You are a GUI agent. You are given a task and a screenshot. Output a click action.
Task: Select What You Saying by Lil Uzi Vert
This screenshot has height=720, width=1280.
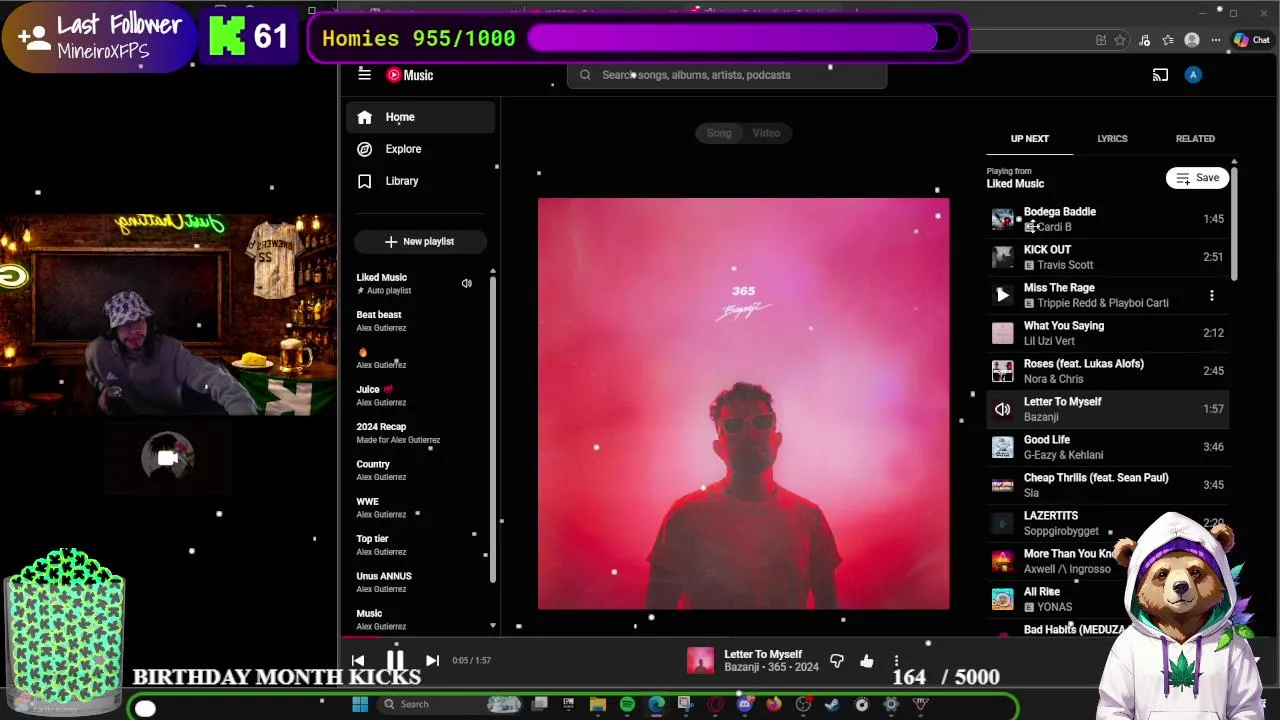[1107, 333]
